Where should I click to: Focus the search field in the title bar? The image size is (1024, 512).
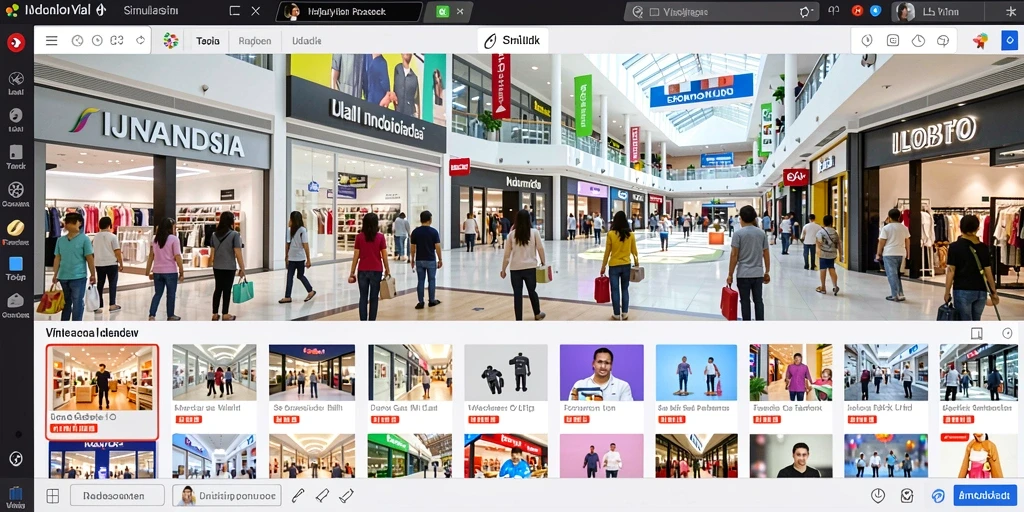[722, 12]
